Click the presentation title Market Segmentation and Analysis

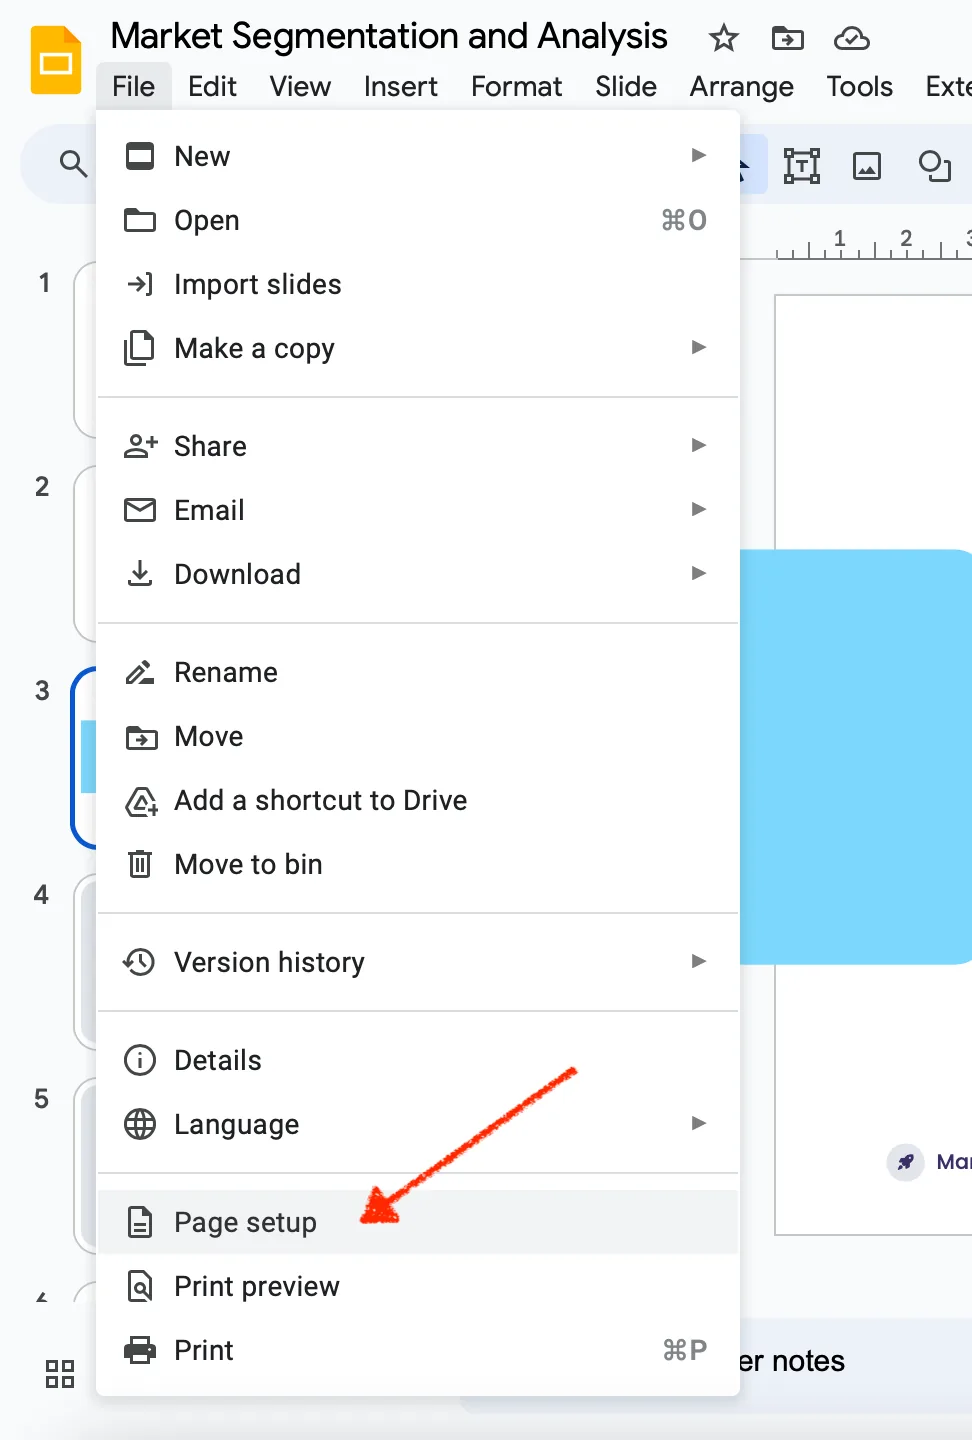coord(389,37)
